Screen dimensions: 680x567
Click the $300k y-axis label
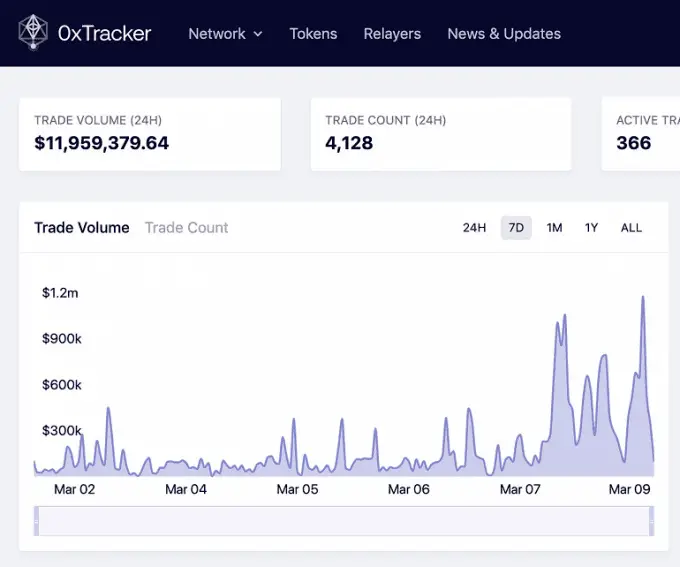[62, 430]
